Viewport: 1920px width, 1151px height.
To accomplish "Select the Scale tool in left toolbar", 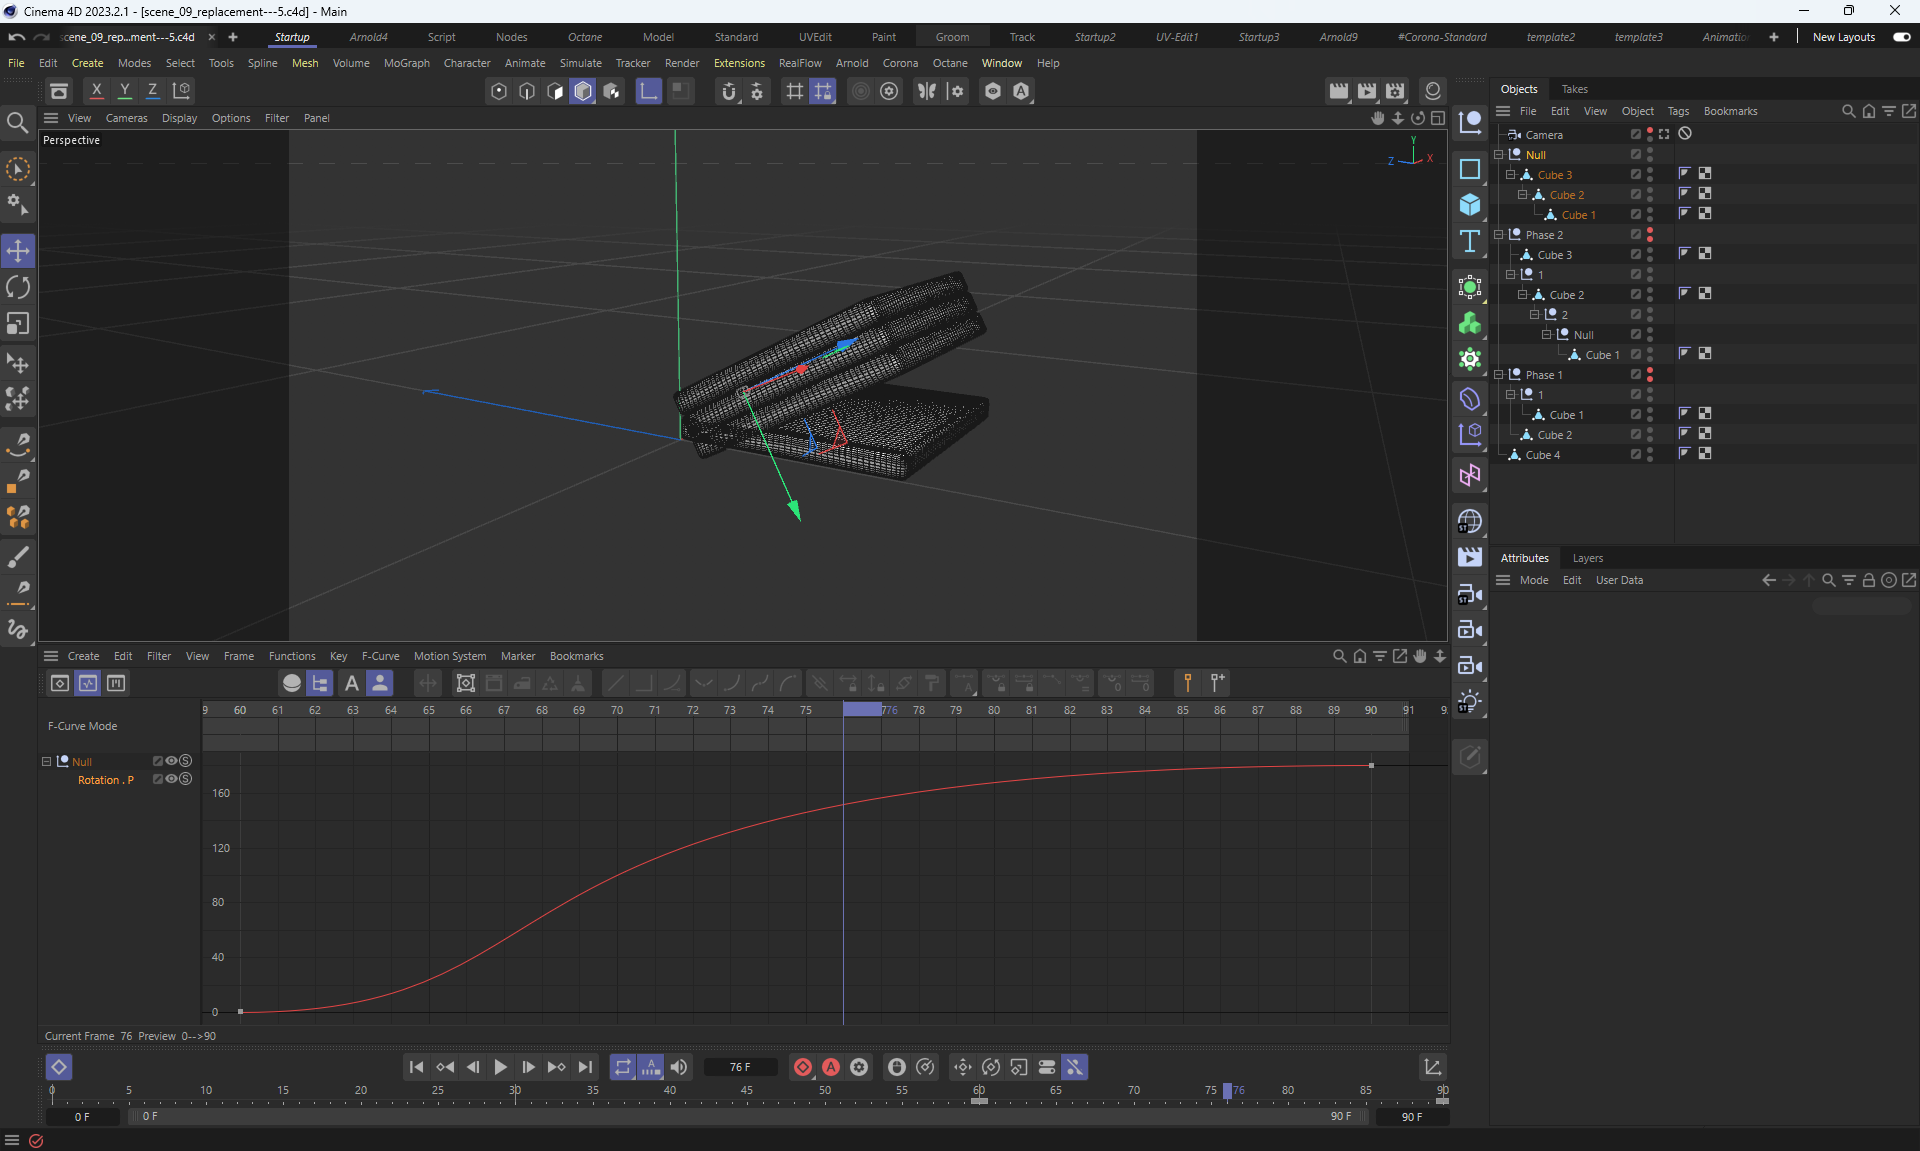I will (x=18, y=324).
